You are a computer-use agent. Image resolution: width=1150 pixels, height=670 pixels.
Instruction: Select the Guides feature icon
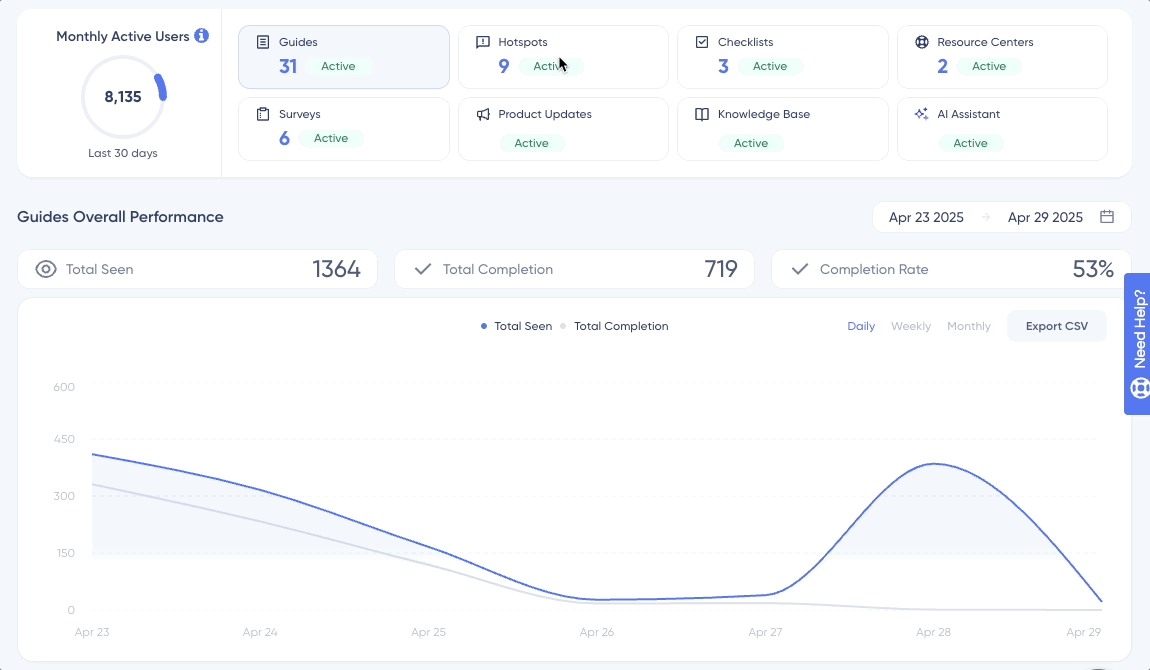[x=264, y=42]
